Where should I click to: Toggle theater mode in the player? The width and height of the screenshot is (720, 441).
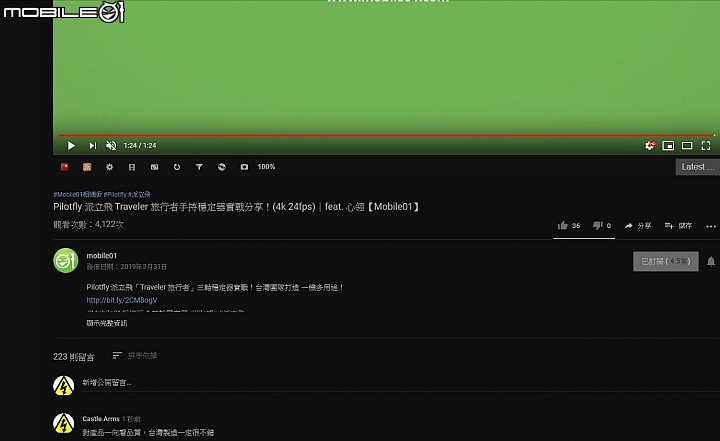pos(687,146)
